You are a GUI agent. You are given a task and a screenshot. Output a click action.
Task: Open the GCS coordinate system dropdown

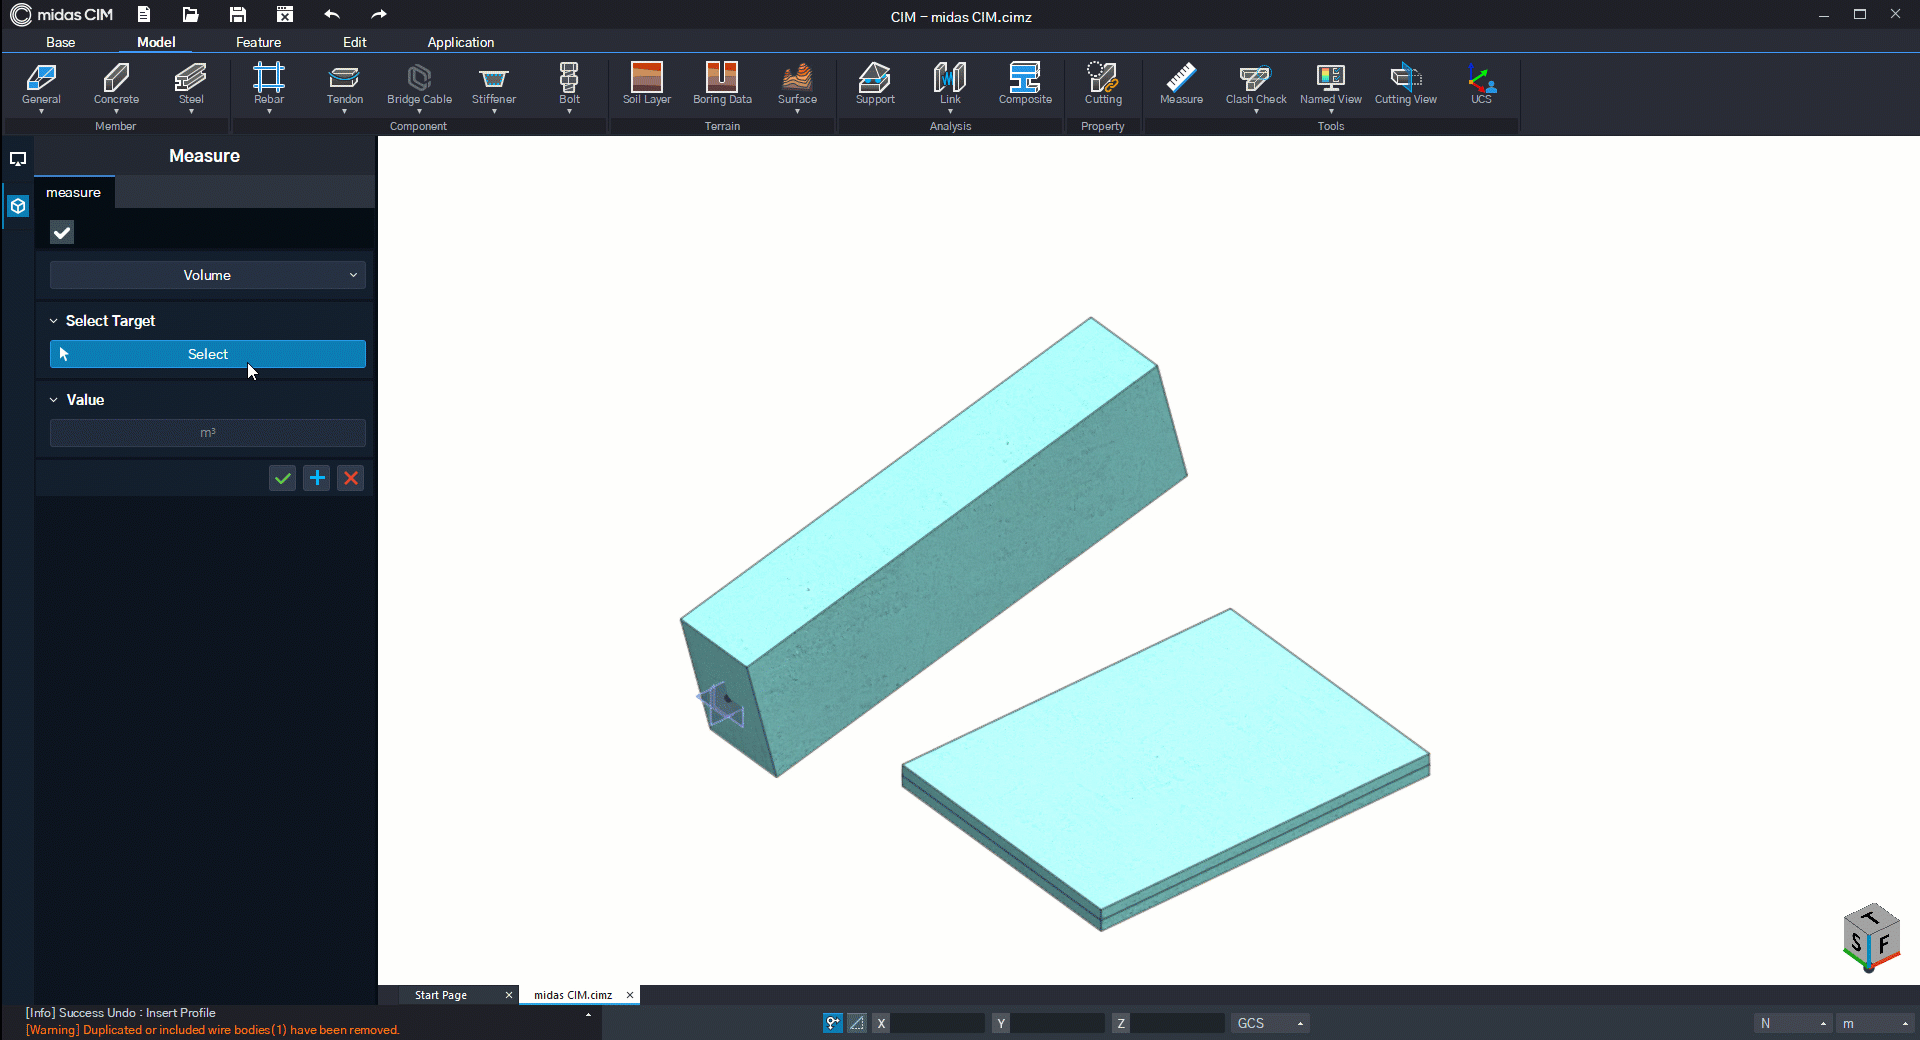tap(1269, 1023)
